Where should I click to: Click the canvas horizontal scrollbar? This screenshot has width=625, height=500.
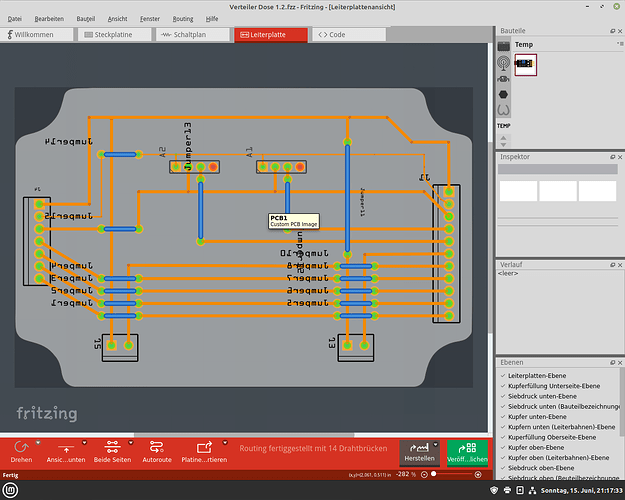click(x=244, y=435)
